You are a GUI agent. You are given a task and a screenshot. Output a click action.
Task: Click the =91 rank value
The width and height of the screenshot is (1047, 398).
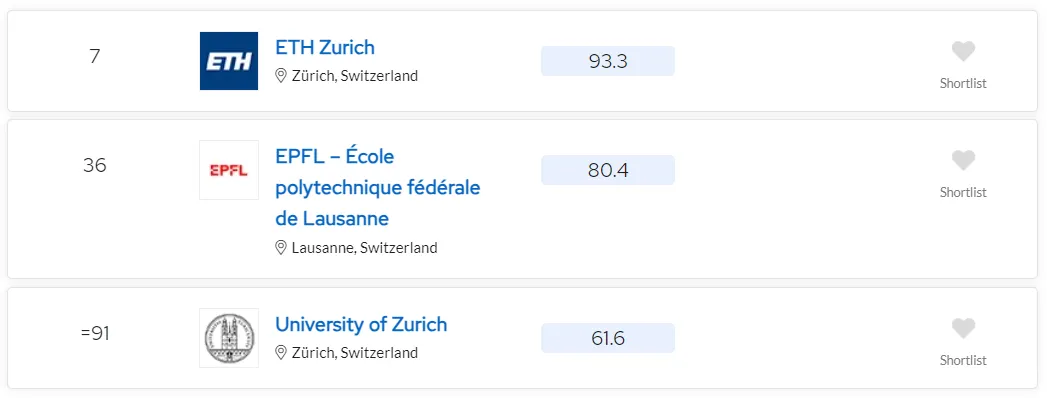pos(95,333)
